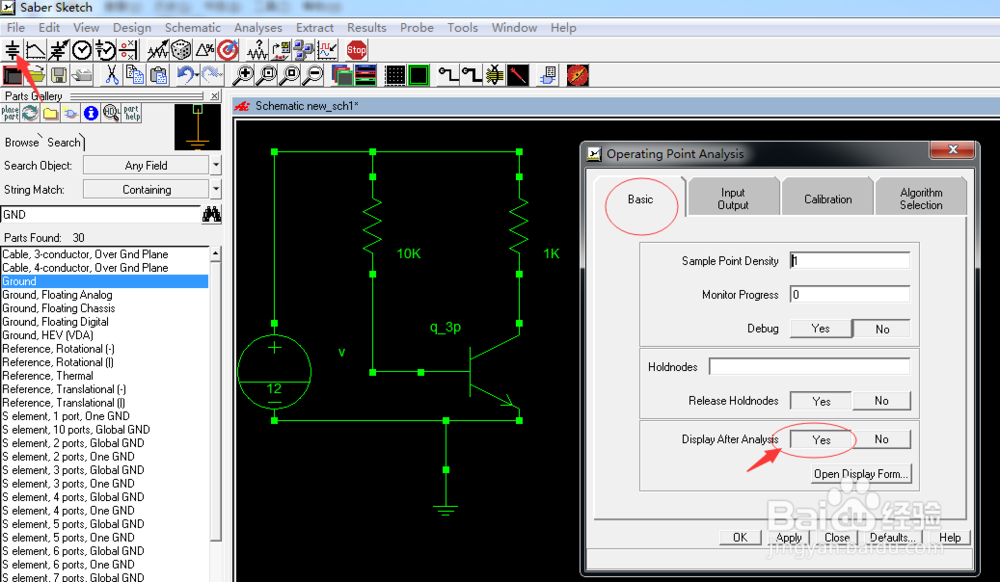Click the GND search text field
Image resolution: width=1000 pixels, height=582 pixels.
click(x=101, y=214)
